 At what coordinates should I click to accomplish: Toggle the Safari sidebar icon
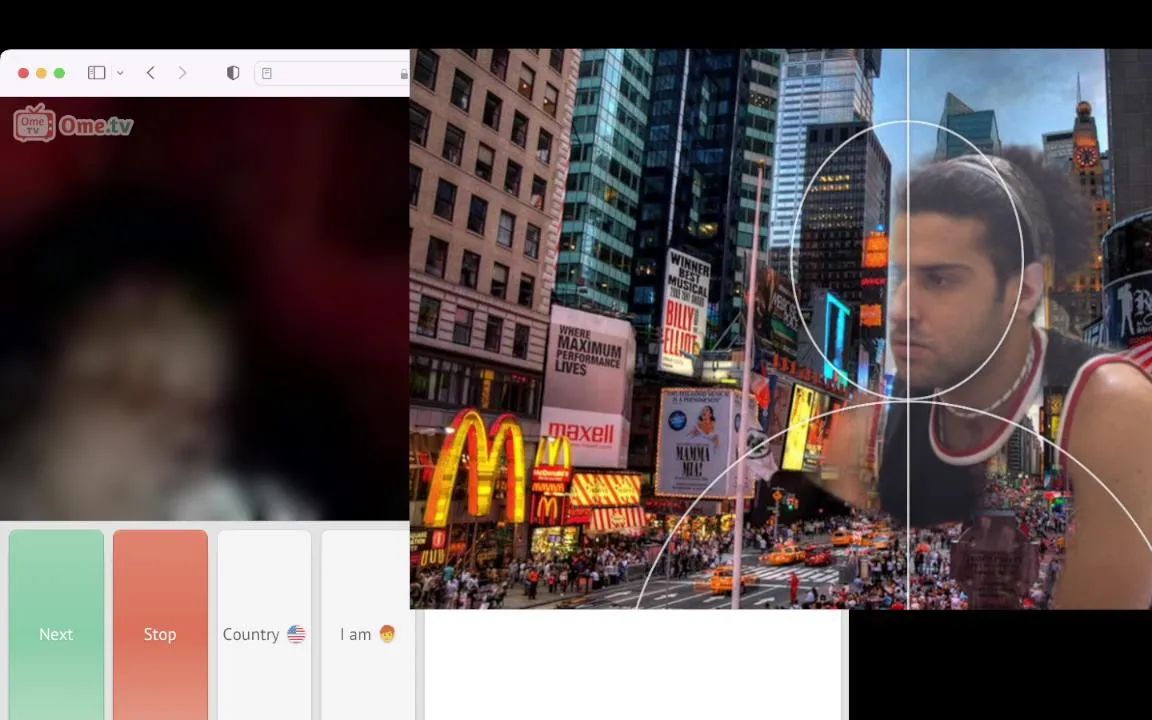click(x=96, y=73)
